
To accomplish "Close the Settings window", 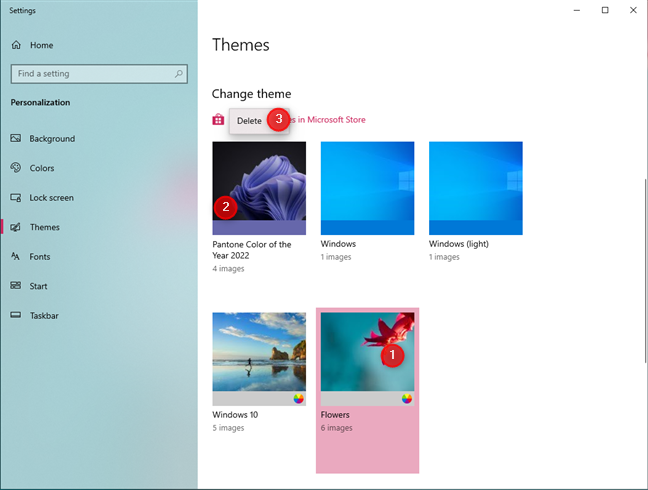I will click(x=633, y=10).
